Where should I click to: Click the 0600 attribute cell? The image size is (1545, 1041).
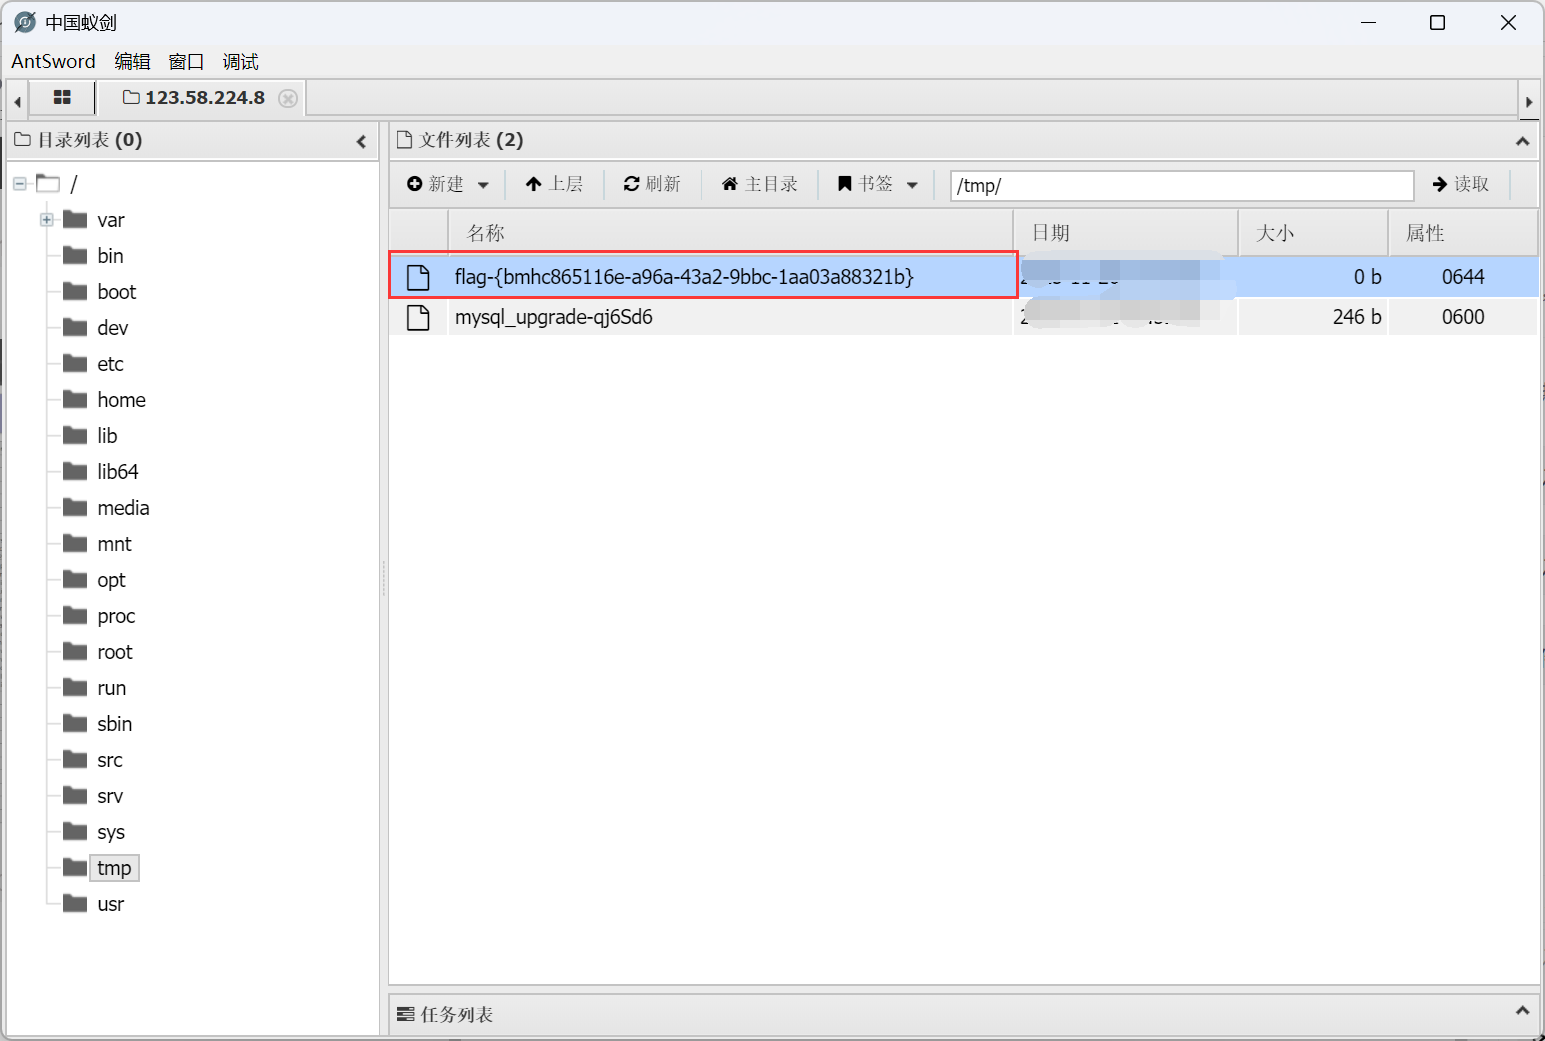[x=1463, y=317]
